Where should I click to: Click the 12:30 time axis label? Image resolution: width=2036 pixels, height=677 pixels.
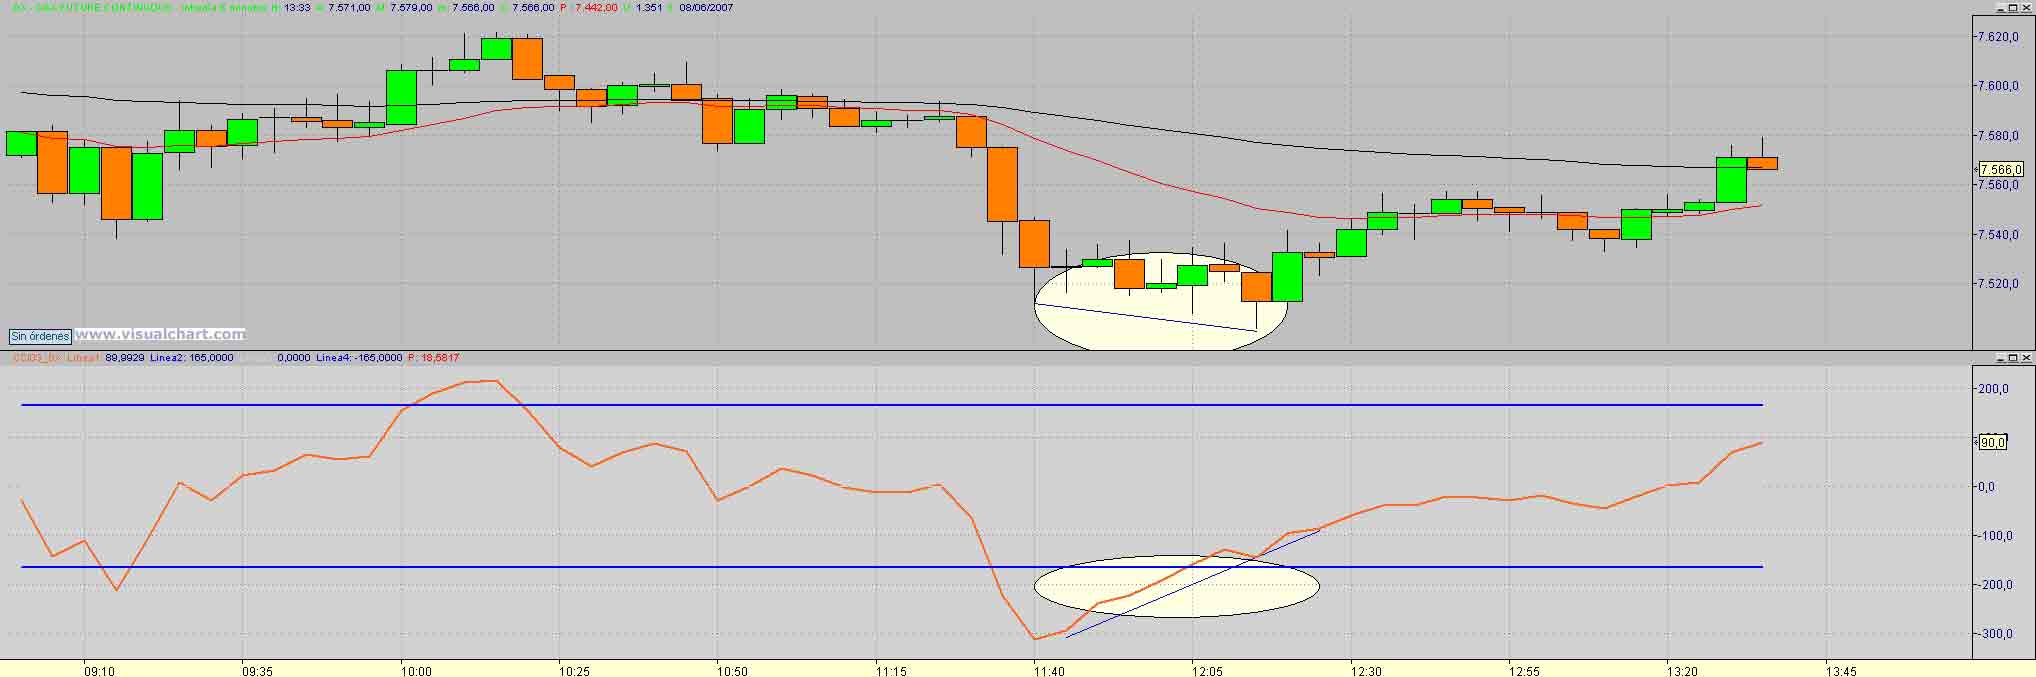(1366, 671)
